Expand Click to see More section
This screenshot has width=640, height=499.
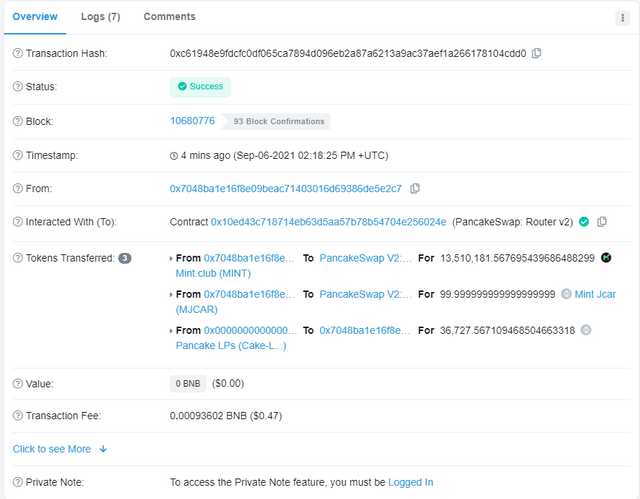[x=60, y=449]
